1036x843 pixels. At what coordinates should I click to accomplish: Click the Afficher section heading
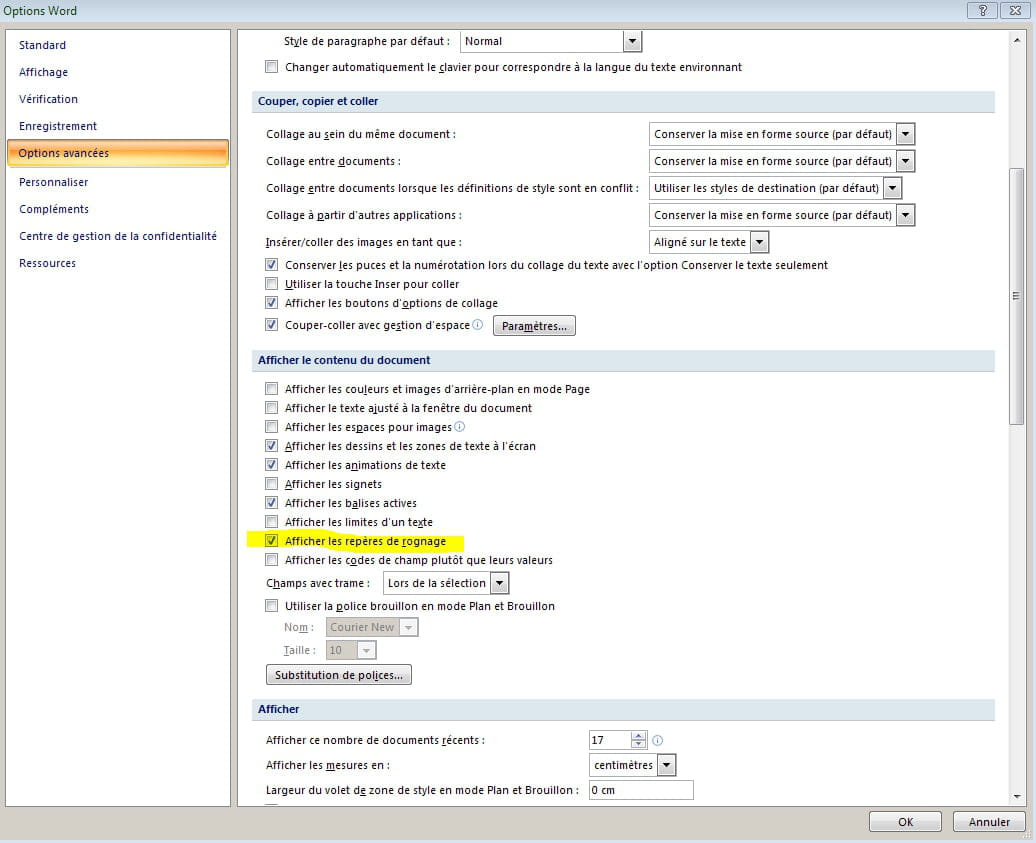click(278, 709)
